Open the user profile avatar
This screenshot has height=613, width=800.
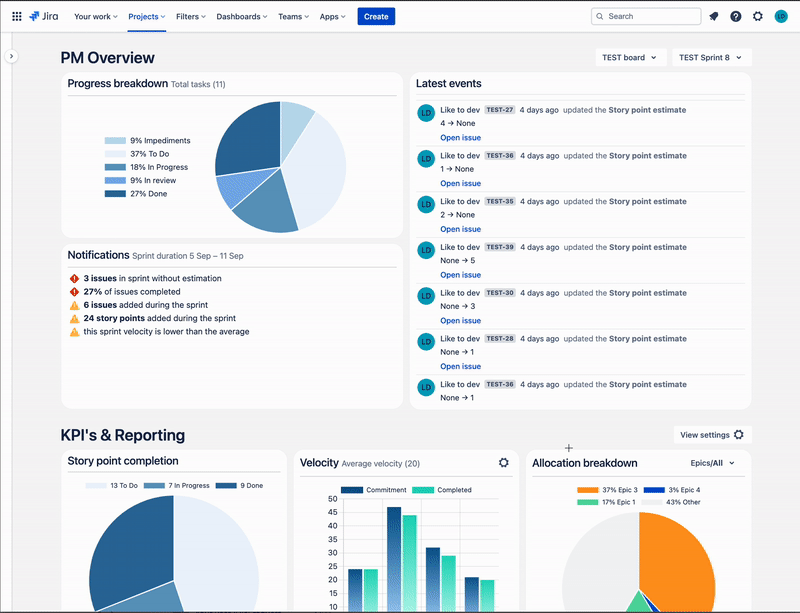point(781,16)
